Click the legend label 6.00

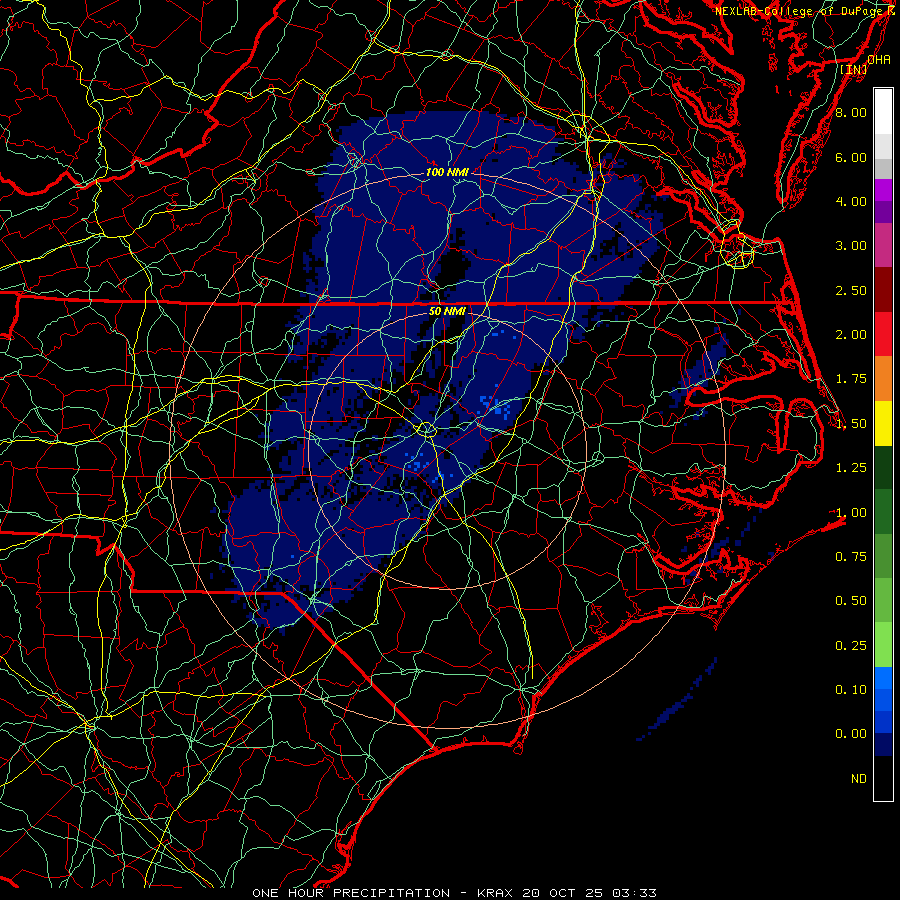[851, 157]
